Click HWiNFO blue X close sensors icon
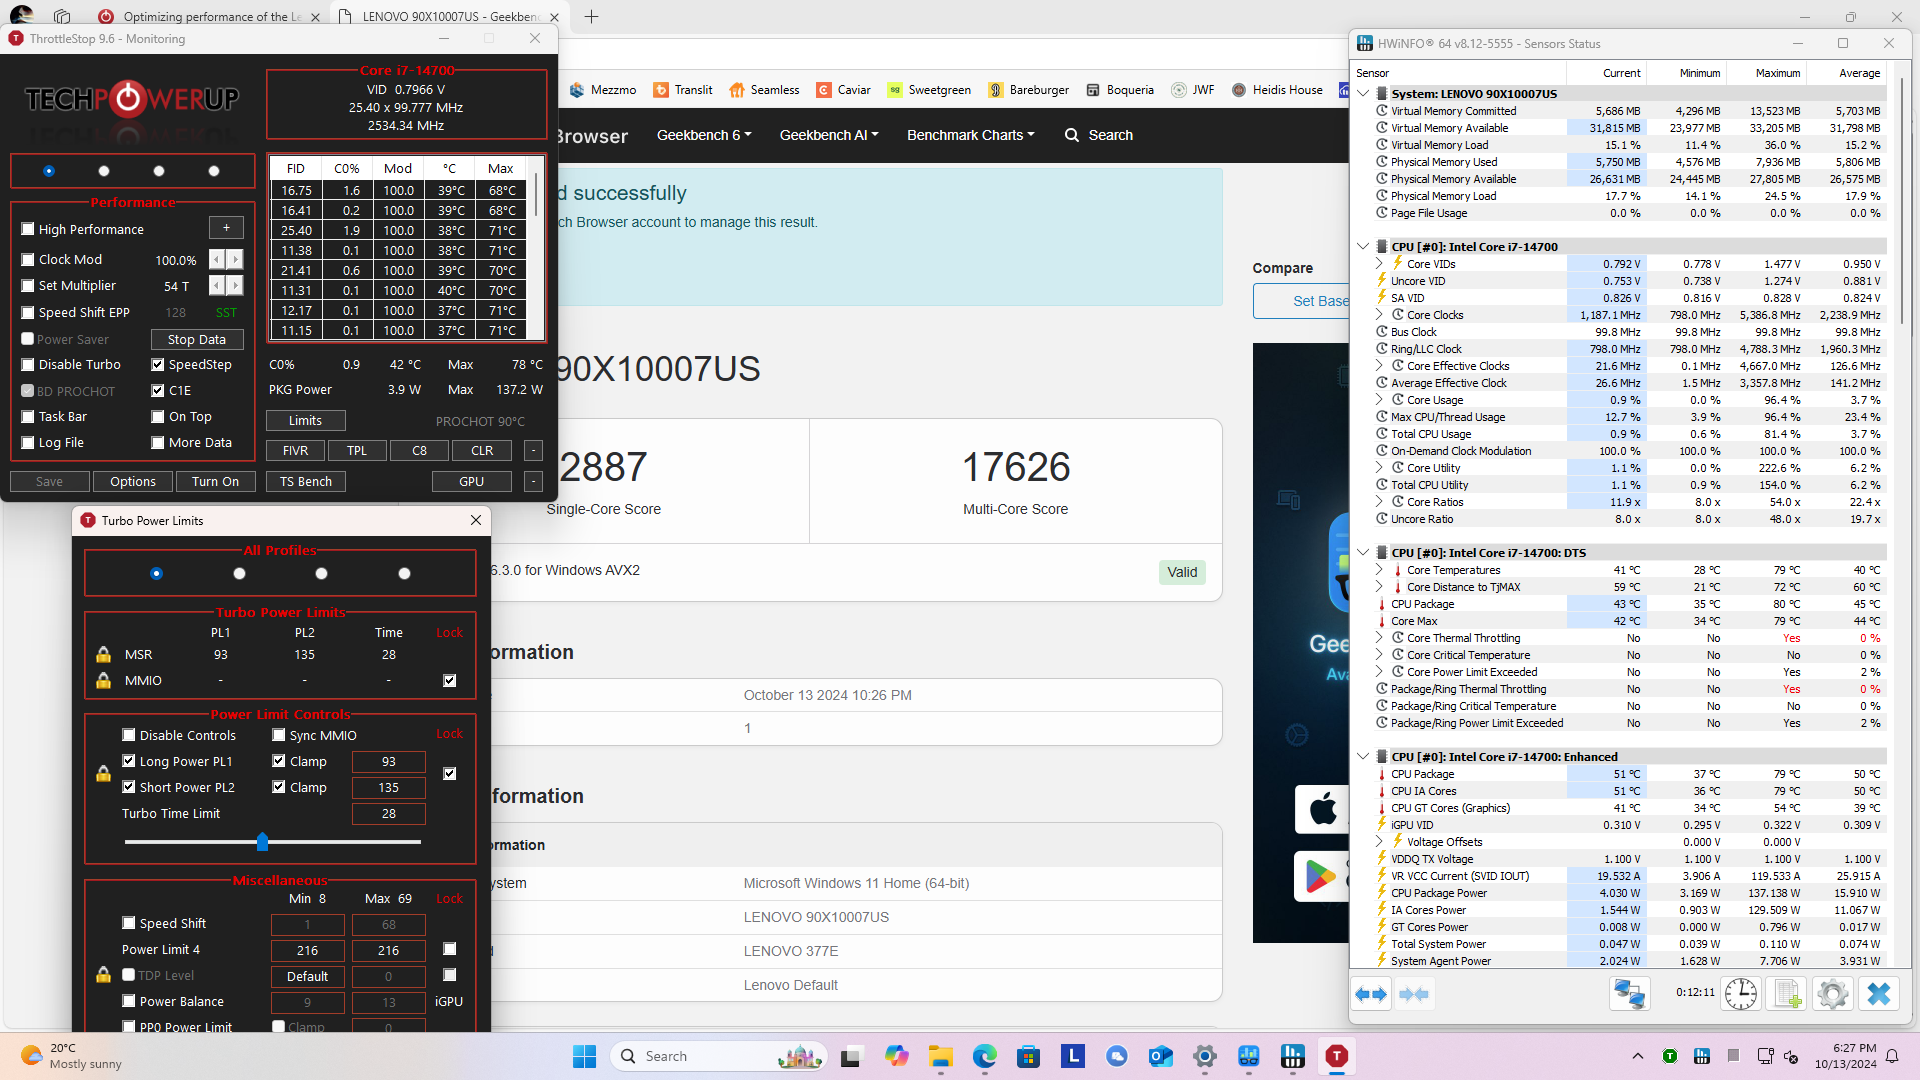1920x1080 pixels. coord(1878,994)
